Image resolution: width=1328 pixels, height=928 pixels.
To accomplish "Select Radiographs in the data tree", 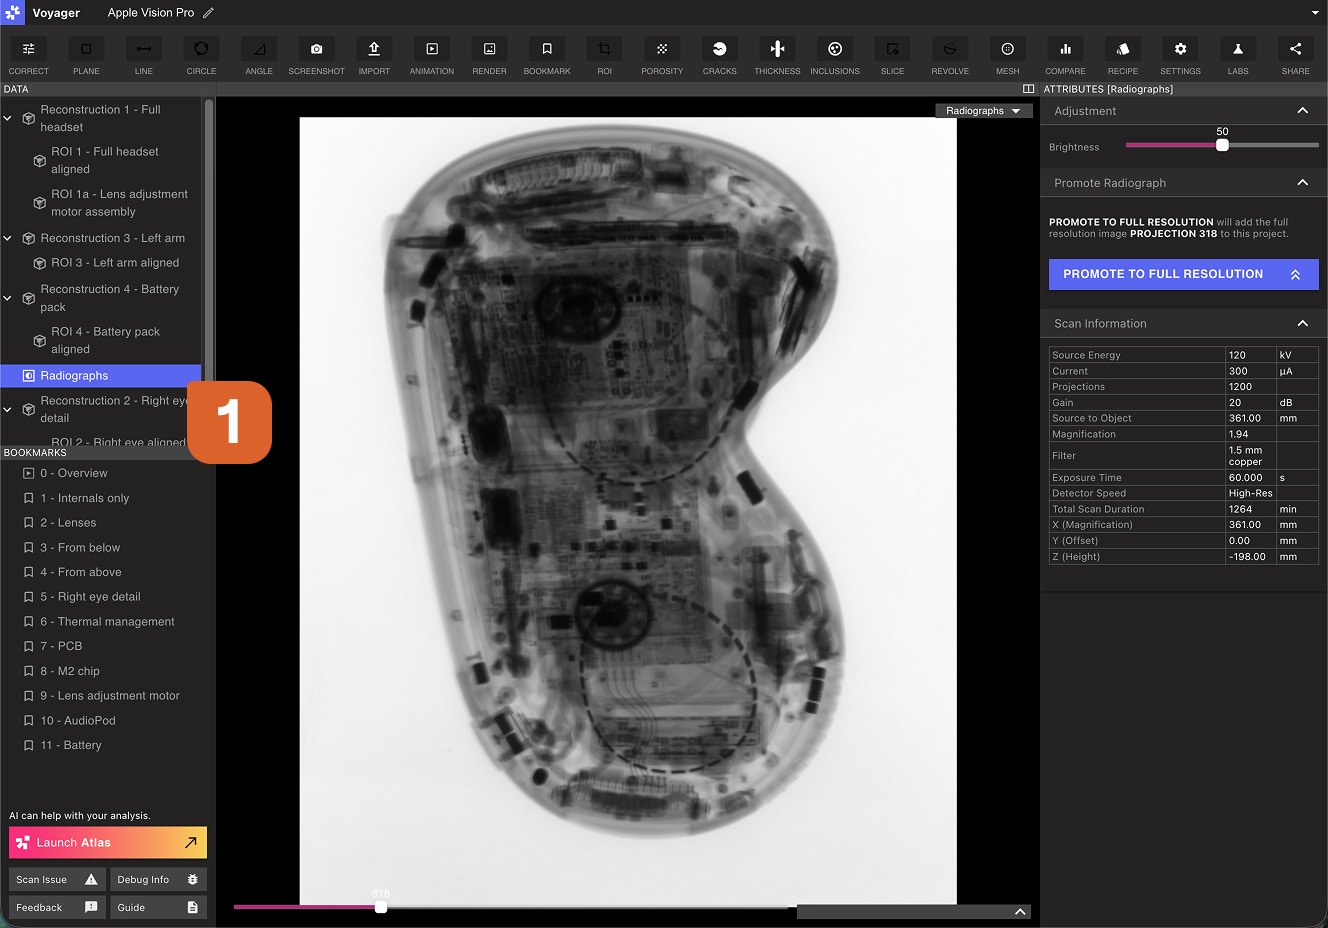I will point(74,376).
